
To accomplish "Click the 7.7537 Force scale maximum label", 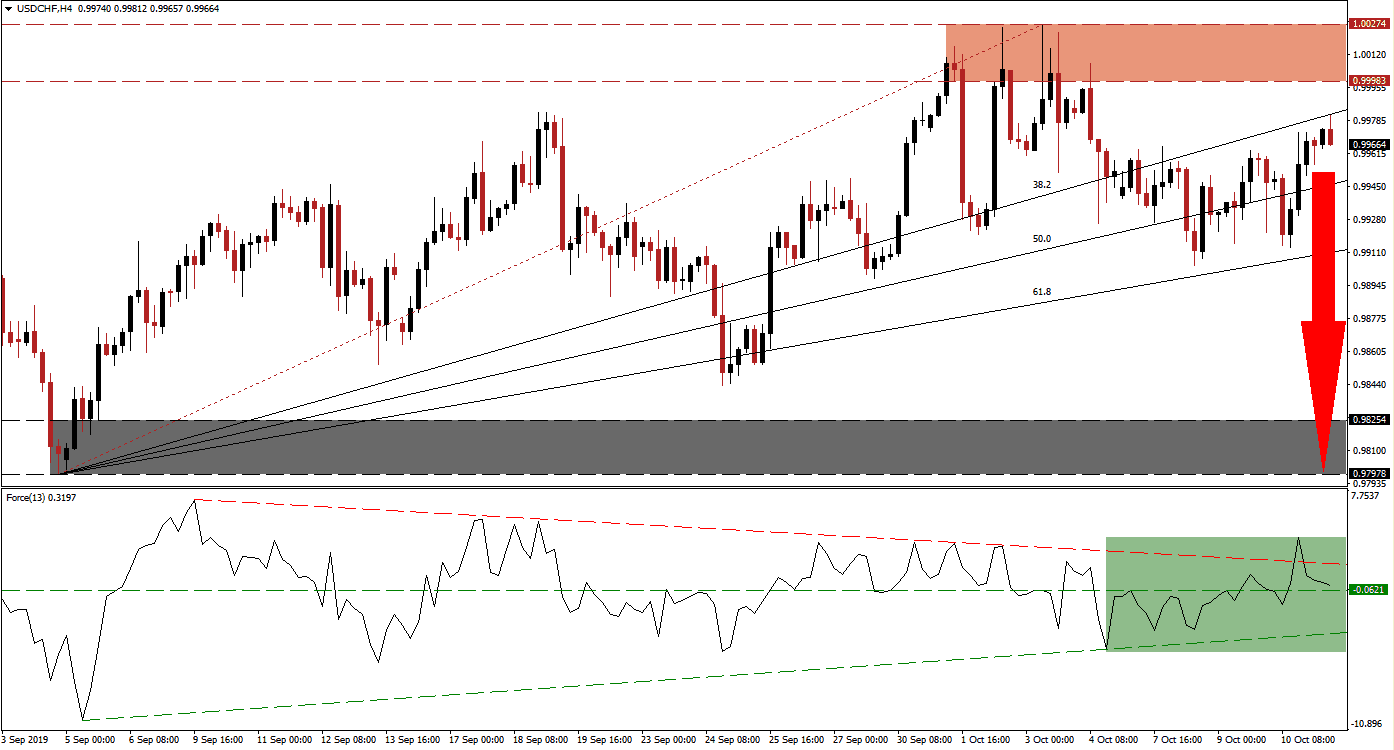I will click(1368, 495).
